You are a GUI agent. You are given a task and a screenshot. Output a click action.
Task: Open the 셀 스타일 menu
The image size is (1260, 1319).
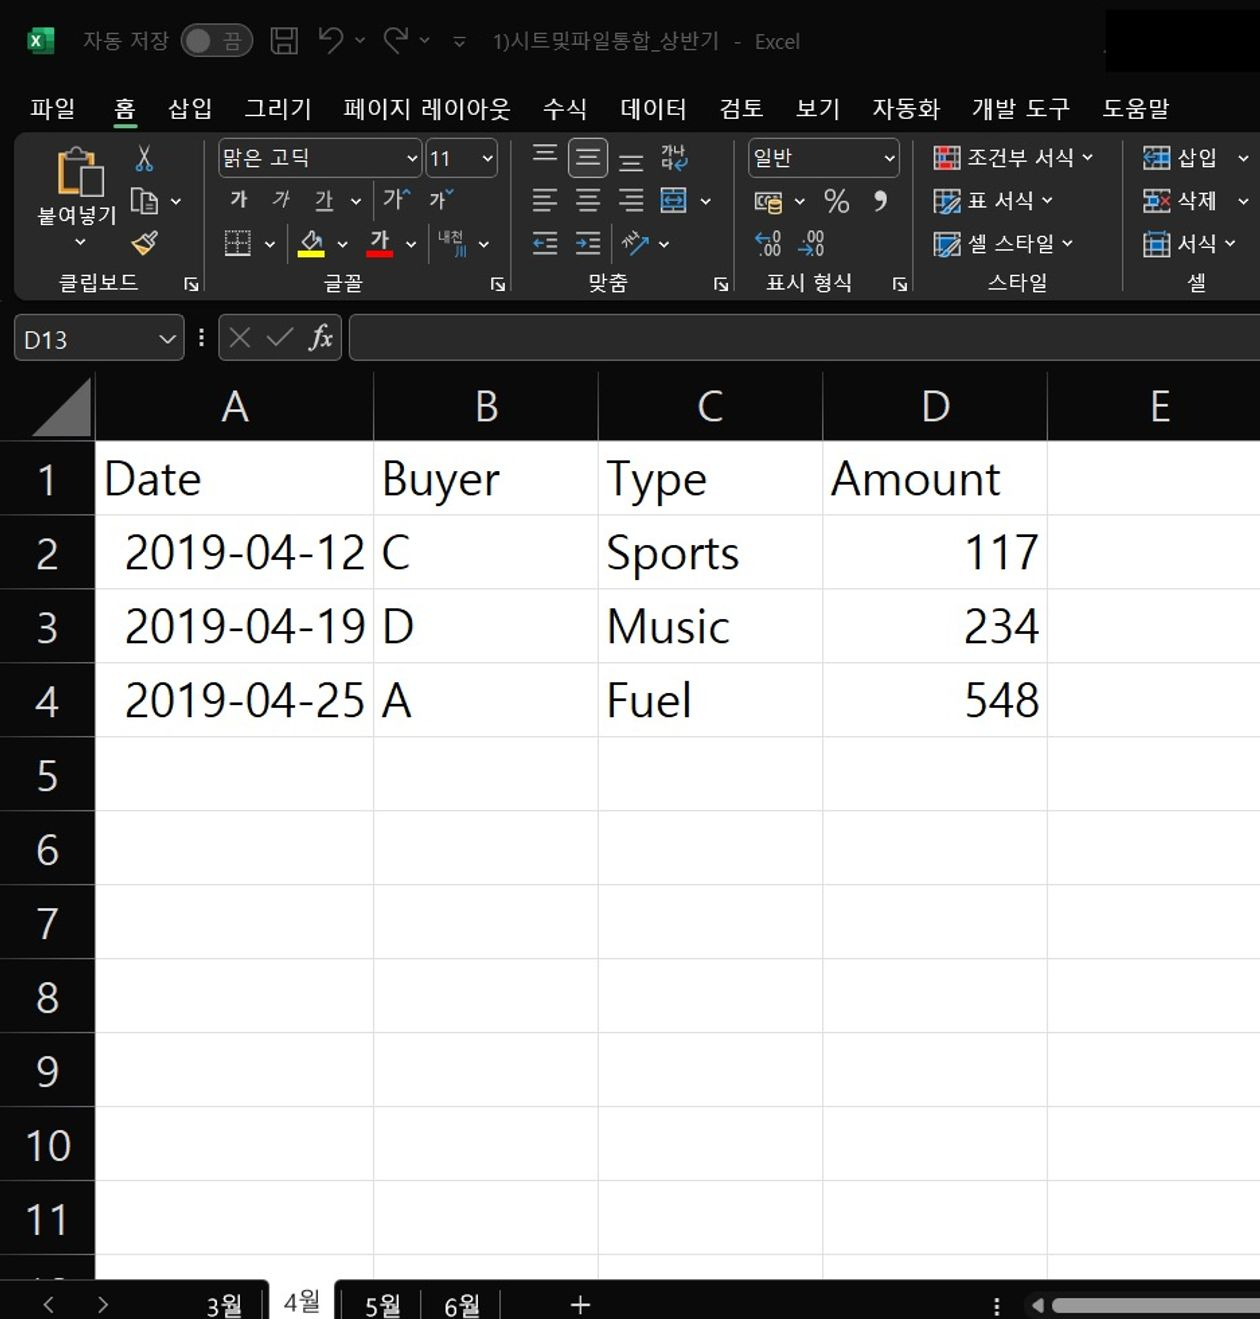coord(1003,244)
